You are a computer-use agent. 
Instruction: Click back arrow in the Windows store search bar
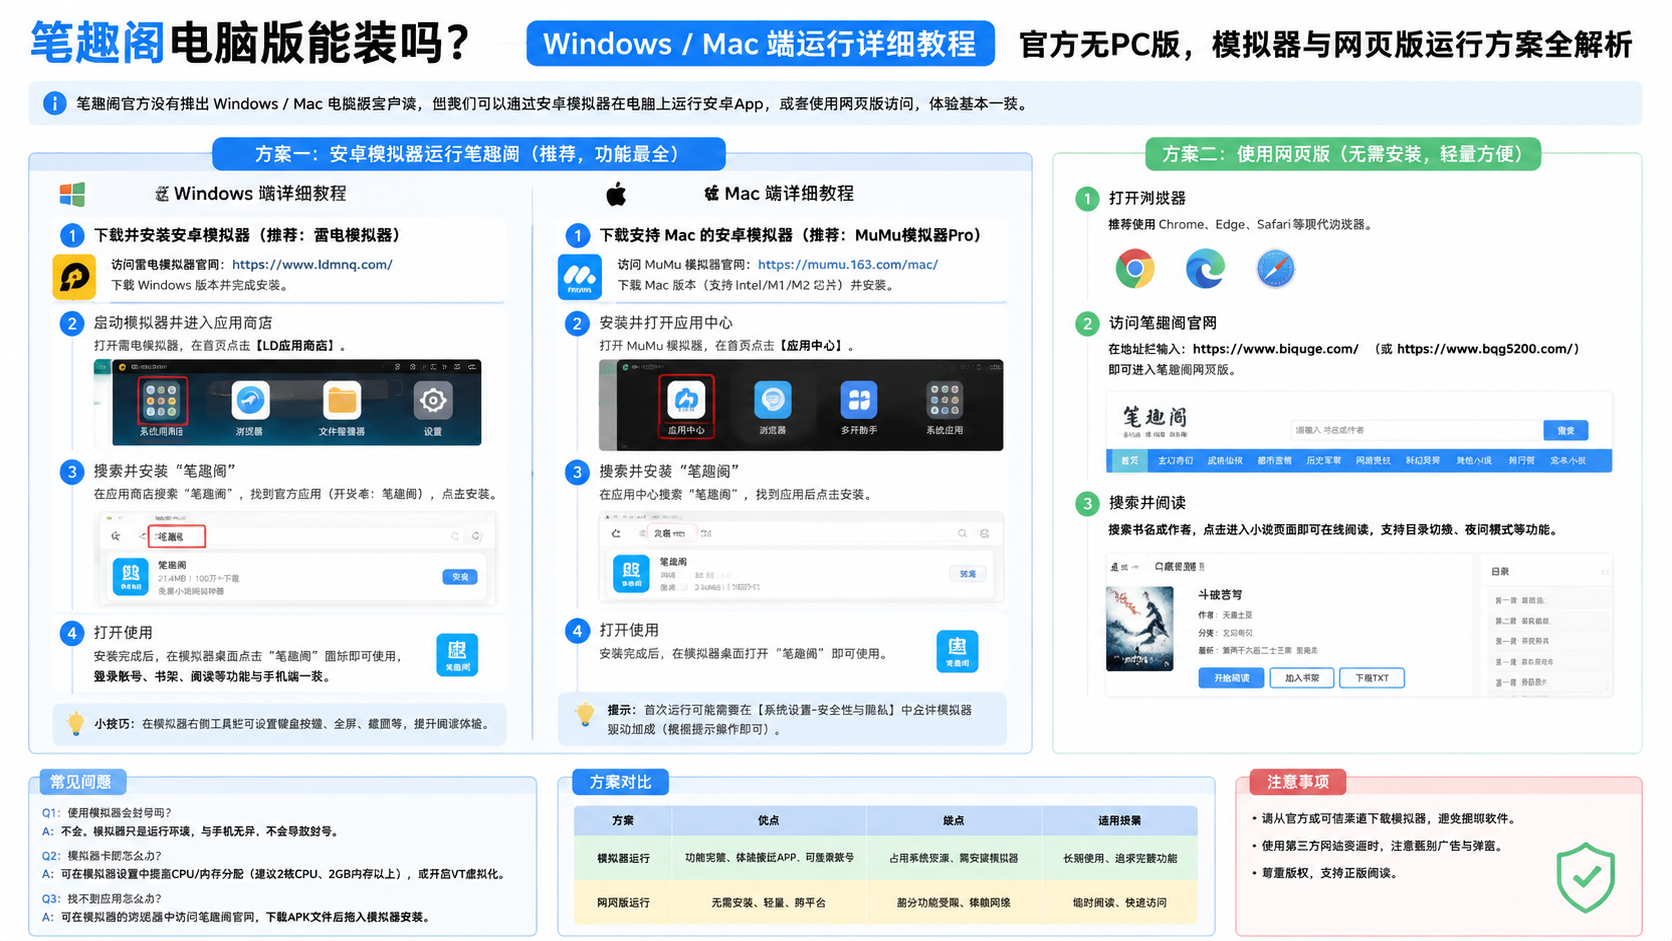[116, 537]
